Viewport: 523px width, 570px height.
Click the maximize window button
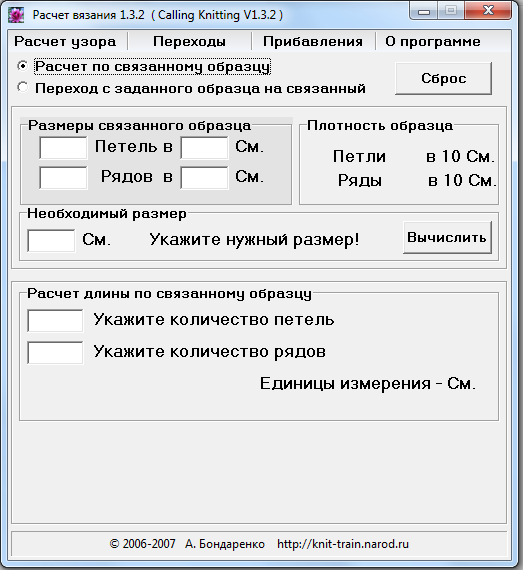tap(451, 12)
